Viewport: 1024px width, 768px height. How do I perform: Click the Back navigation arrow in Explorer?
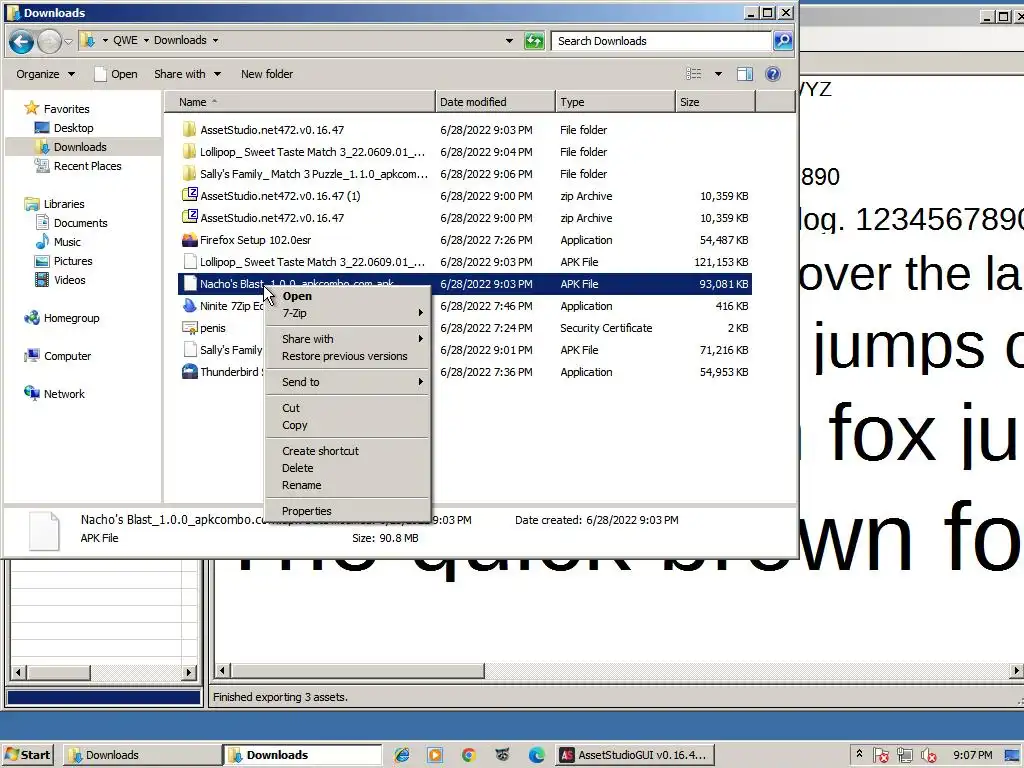click(x=21, y=42)
